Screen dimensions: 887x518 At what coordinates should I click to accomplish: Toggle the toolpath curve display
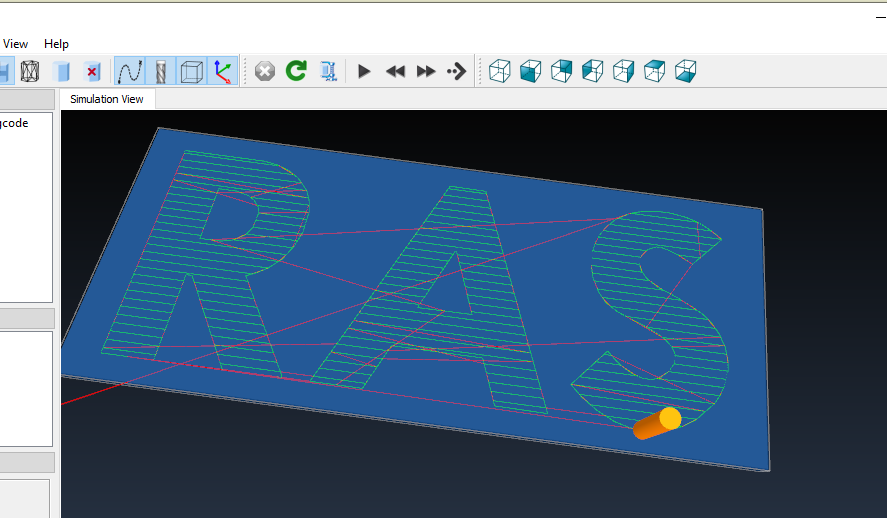[x=130, y=71]
